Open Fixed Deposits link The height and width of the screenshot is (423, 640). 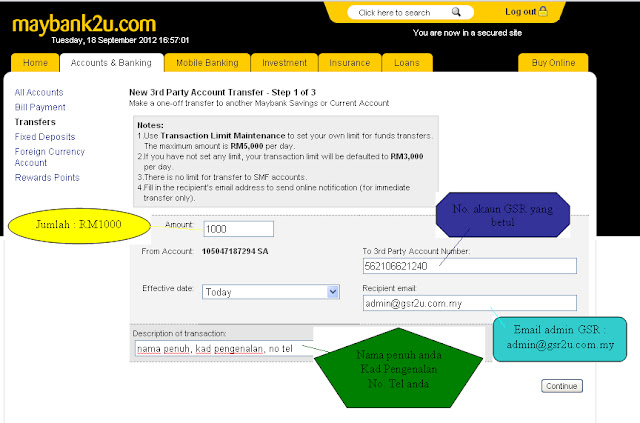tap(45, 137)
